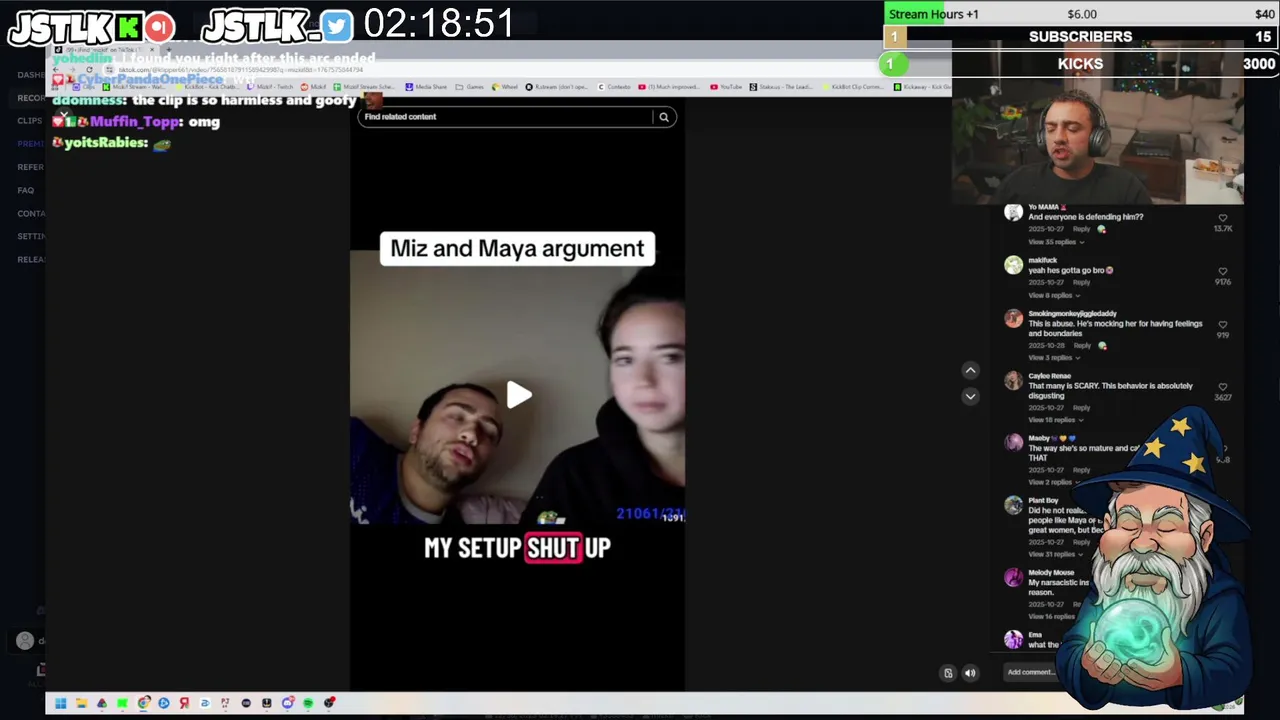The image size is (1280, 720).
Task: Click the Stream Hours +1 progress bar
Action: pos(1080,14)
